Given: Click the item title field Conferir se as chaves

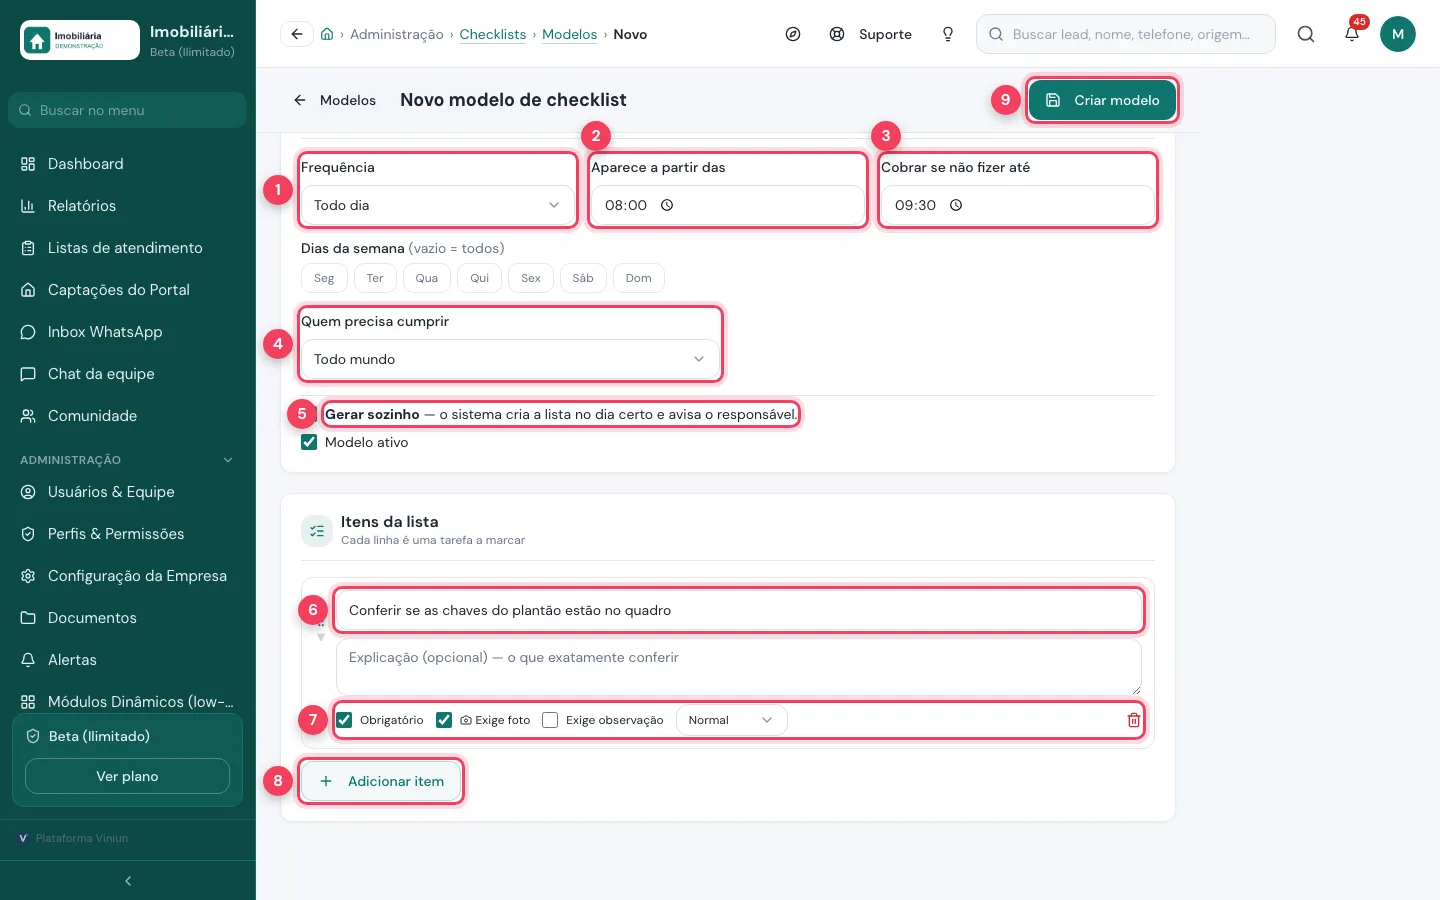Looking at the screenshot, I should 739,610.
